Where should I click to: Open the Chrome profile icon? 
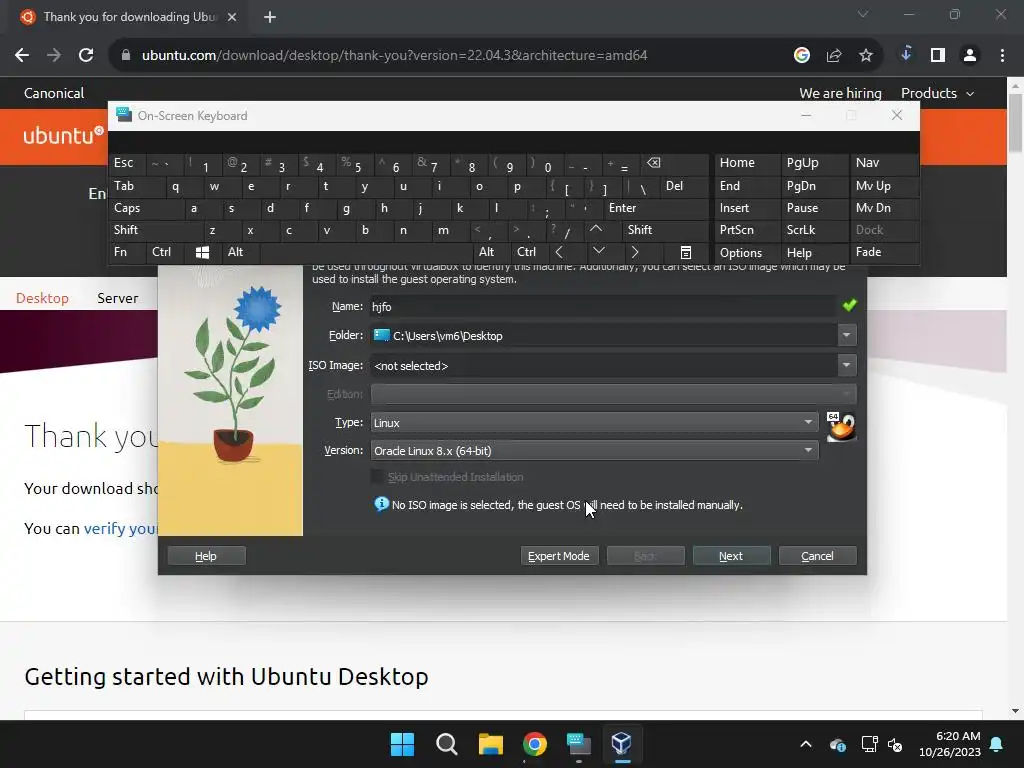[x=970, y=56]
